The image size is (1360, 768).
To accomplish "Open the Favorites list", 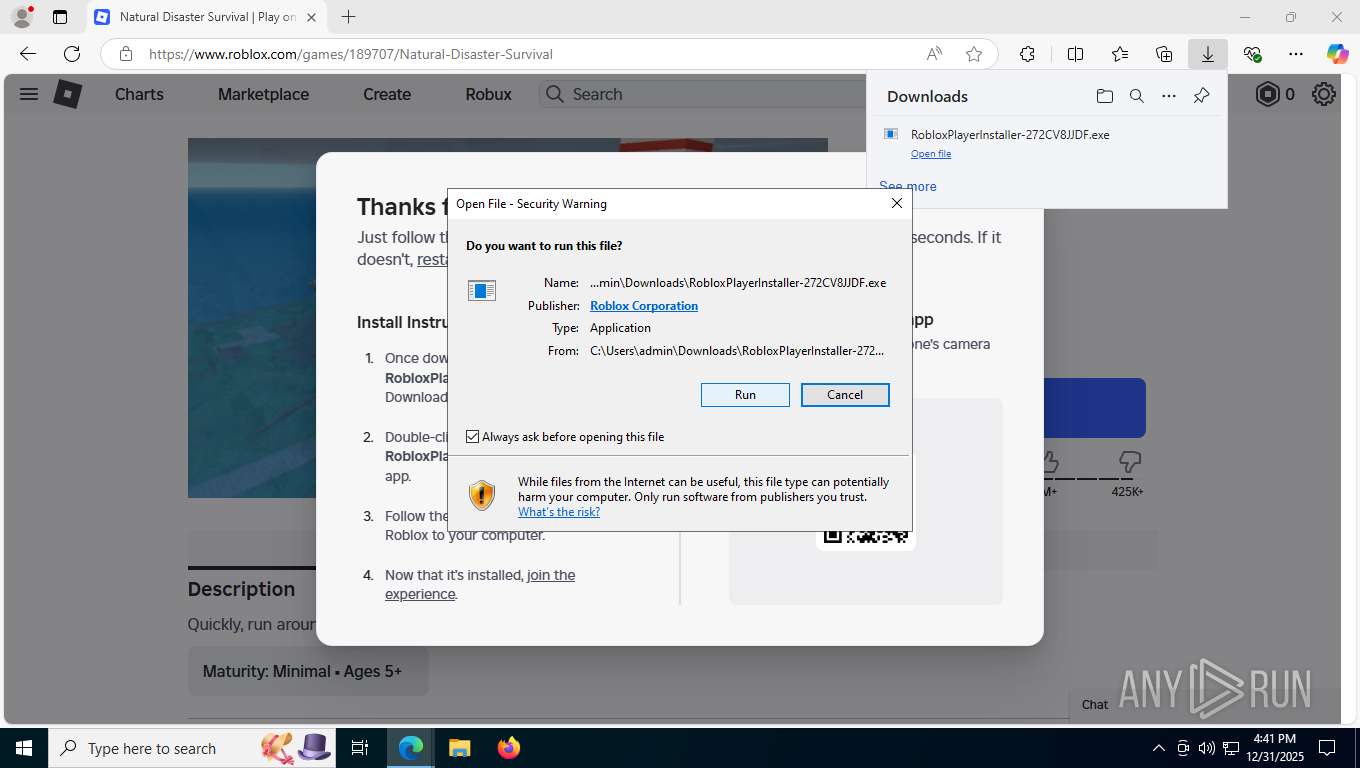I will (x=1120, y=54).
